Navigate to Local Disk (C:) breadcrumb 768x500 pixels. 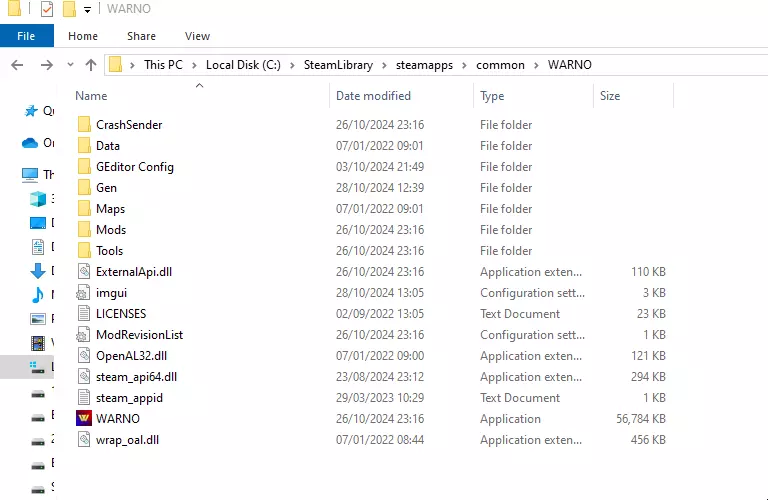243,65
